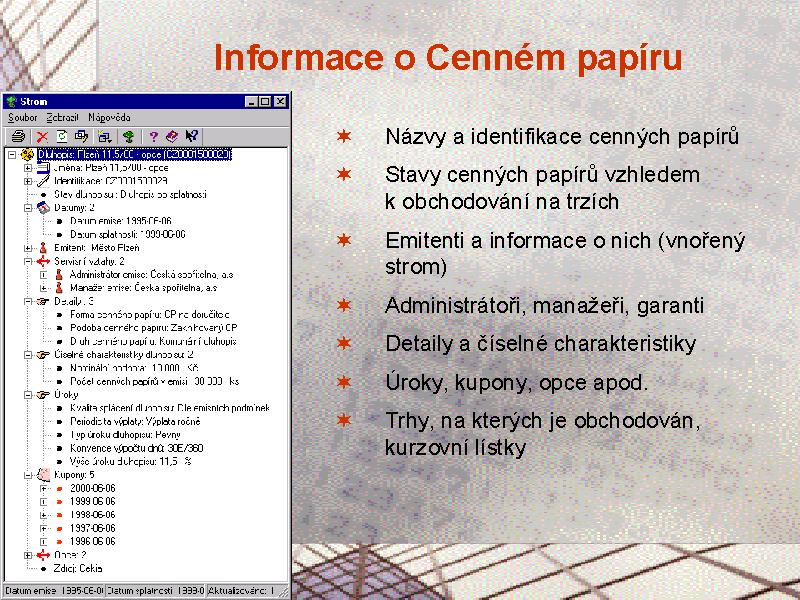The width and height of the screenshot is (800, 600).
Task: Select the Konvence výpočtu dnů row
Action: coord(137,448)
